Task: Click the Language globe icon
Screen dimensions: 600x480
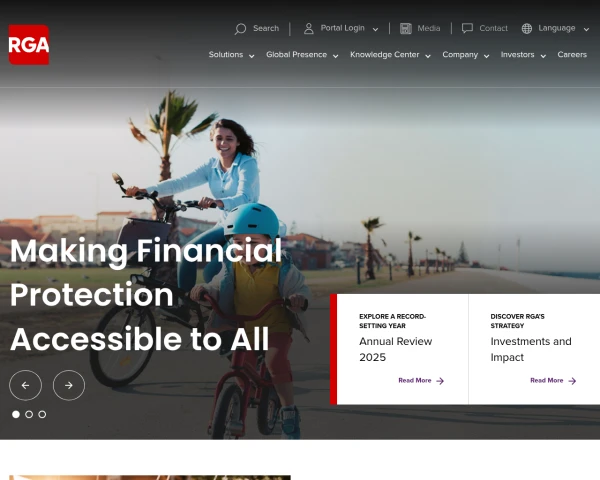Action: click(x=527, y=28)
